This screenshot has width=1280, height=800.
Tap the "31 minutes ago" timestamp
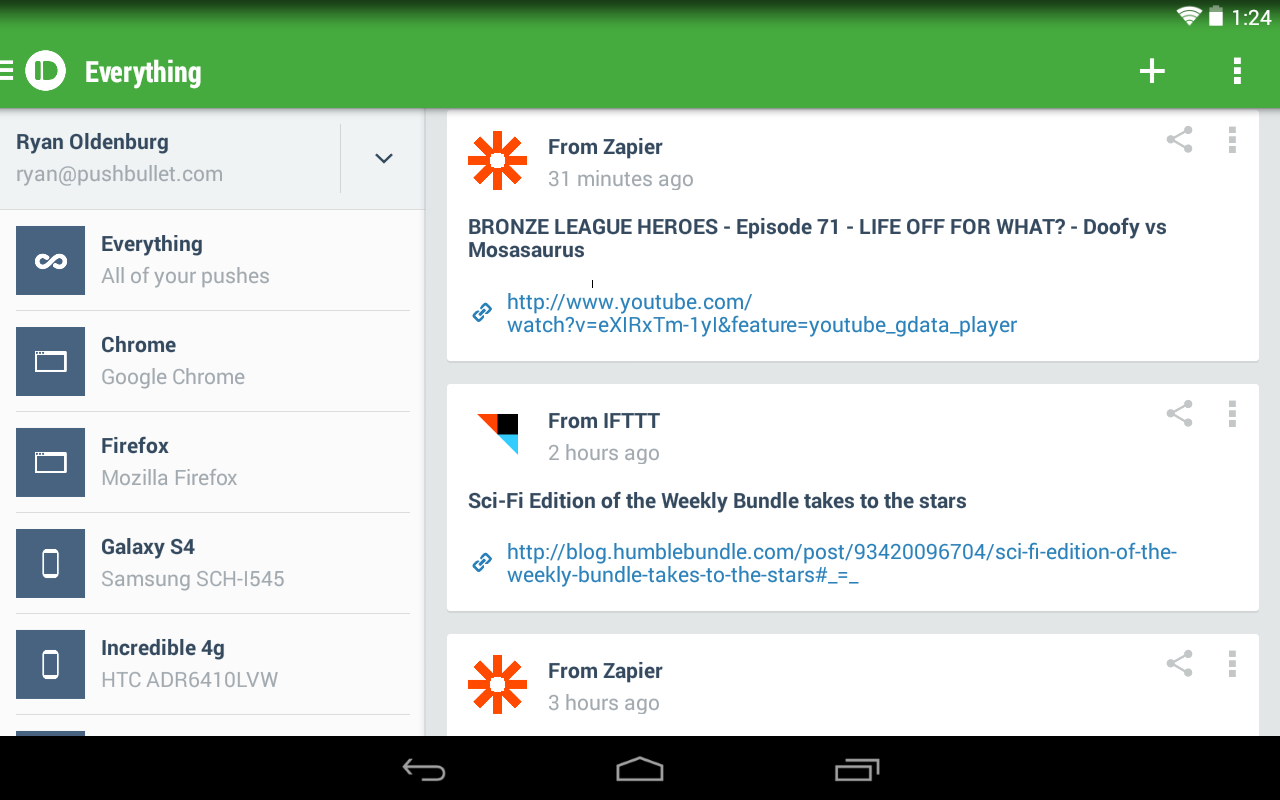620,179
